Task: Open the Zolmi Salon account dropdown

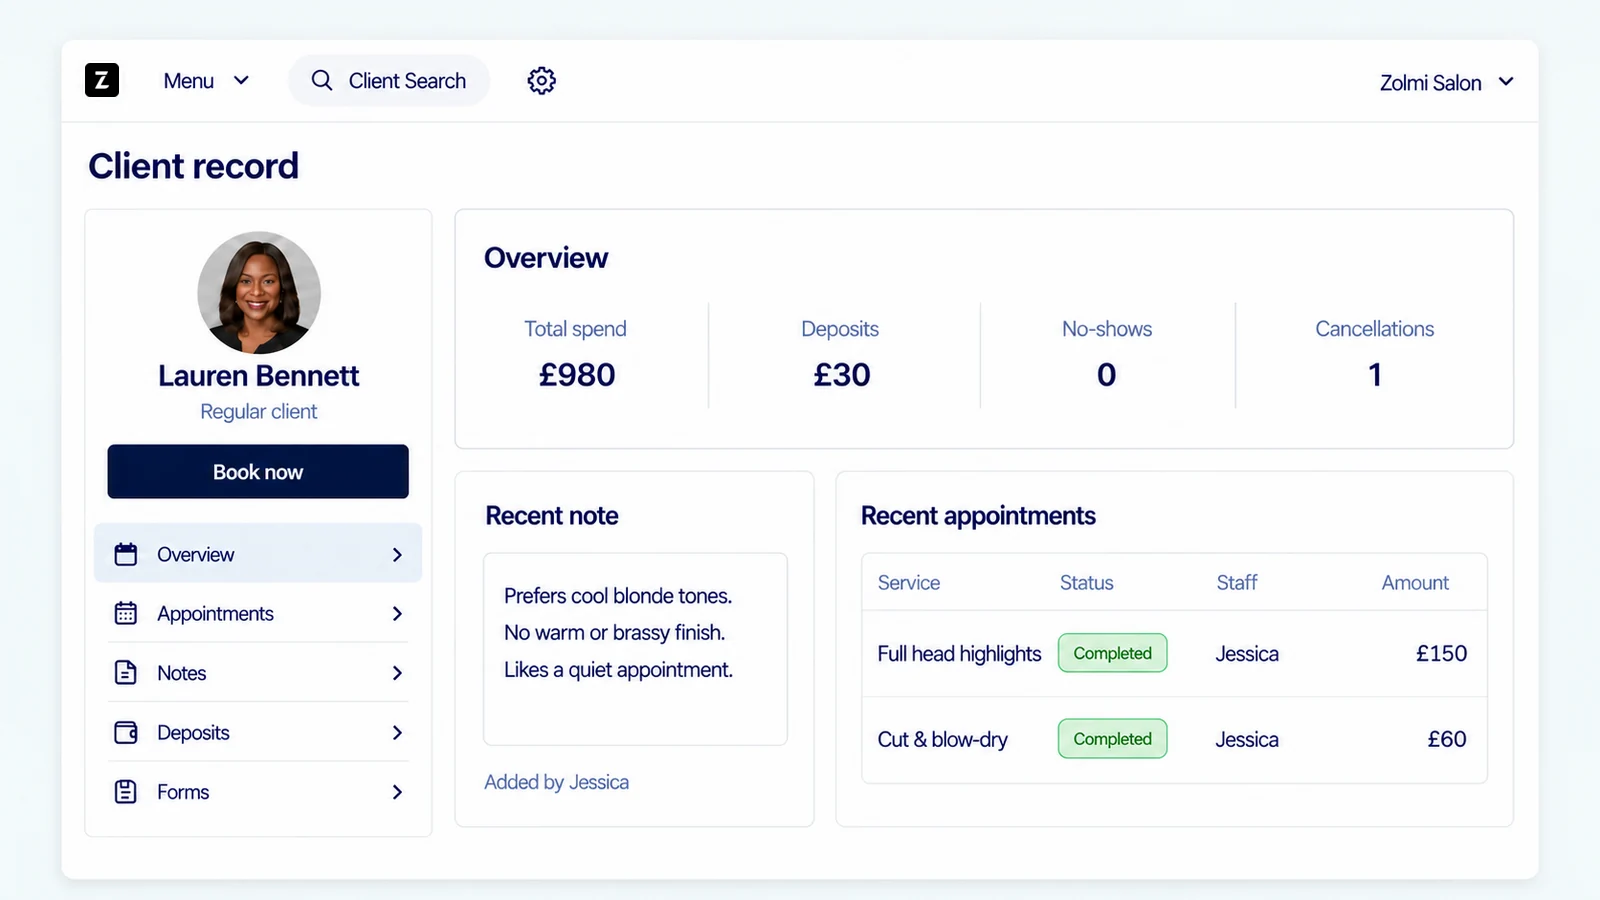Action: (x=1446, y=83)
